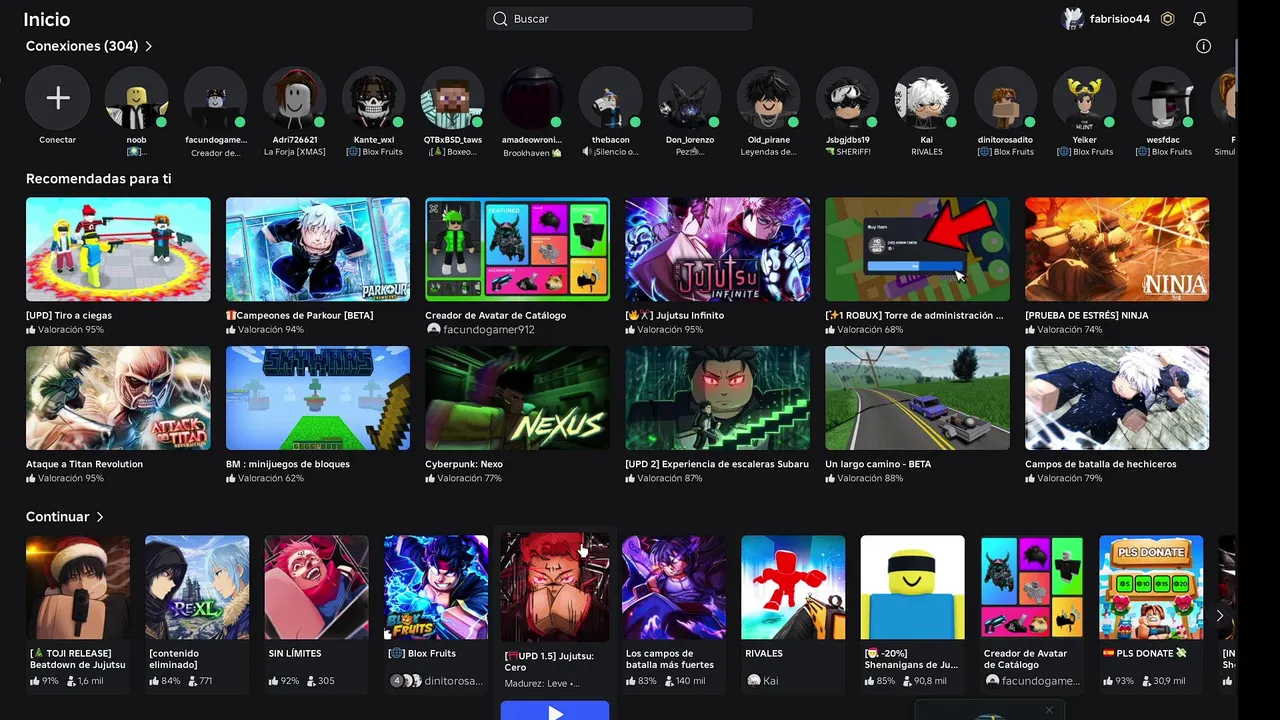Open thebacon friend avatar
1280x720 pixels.
tap(611, 98)
